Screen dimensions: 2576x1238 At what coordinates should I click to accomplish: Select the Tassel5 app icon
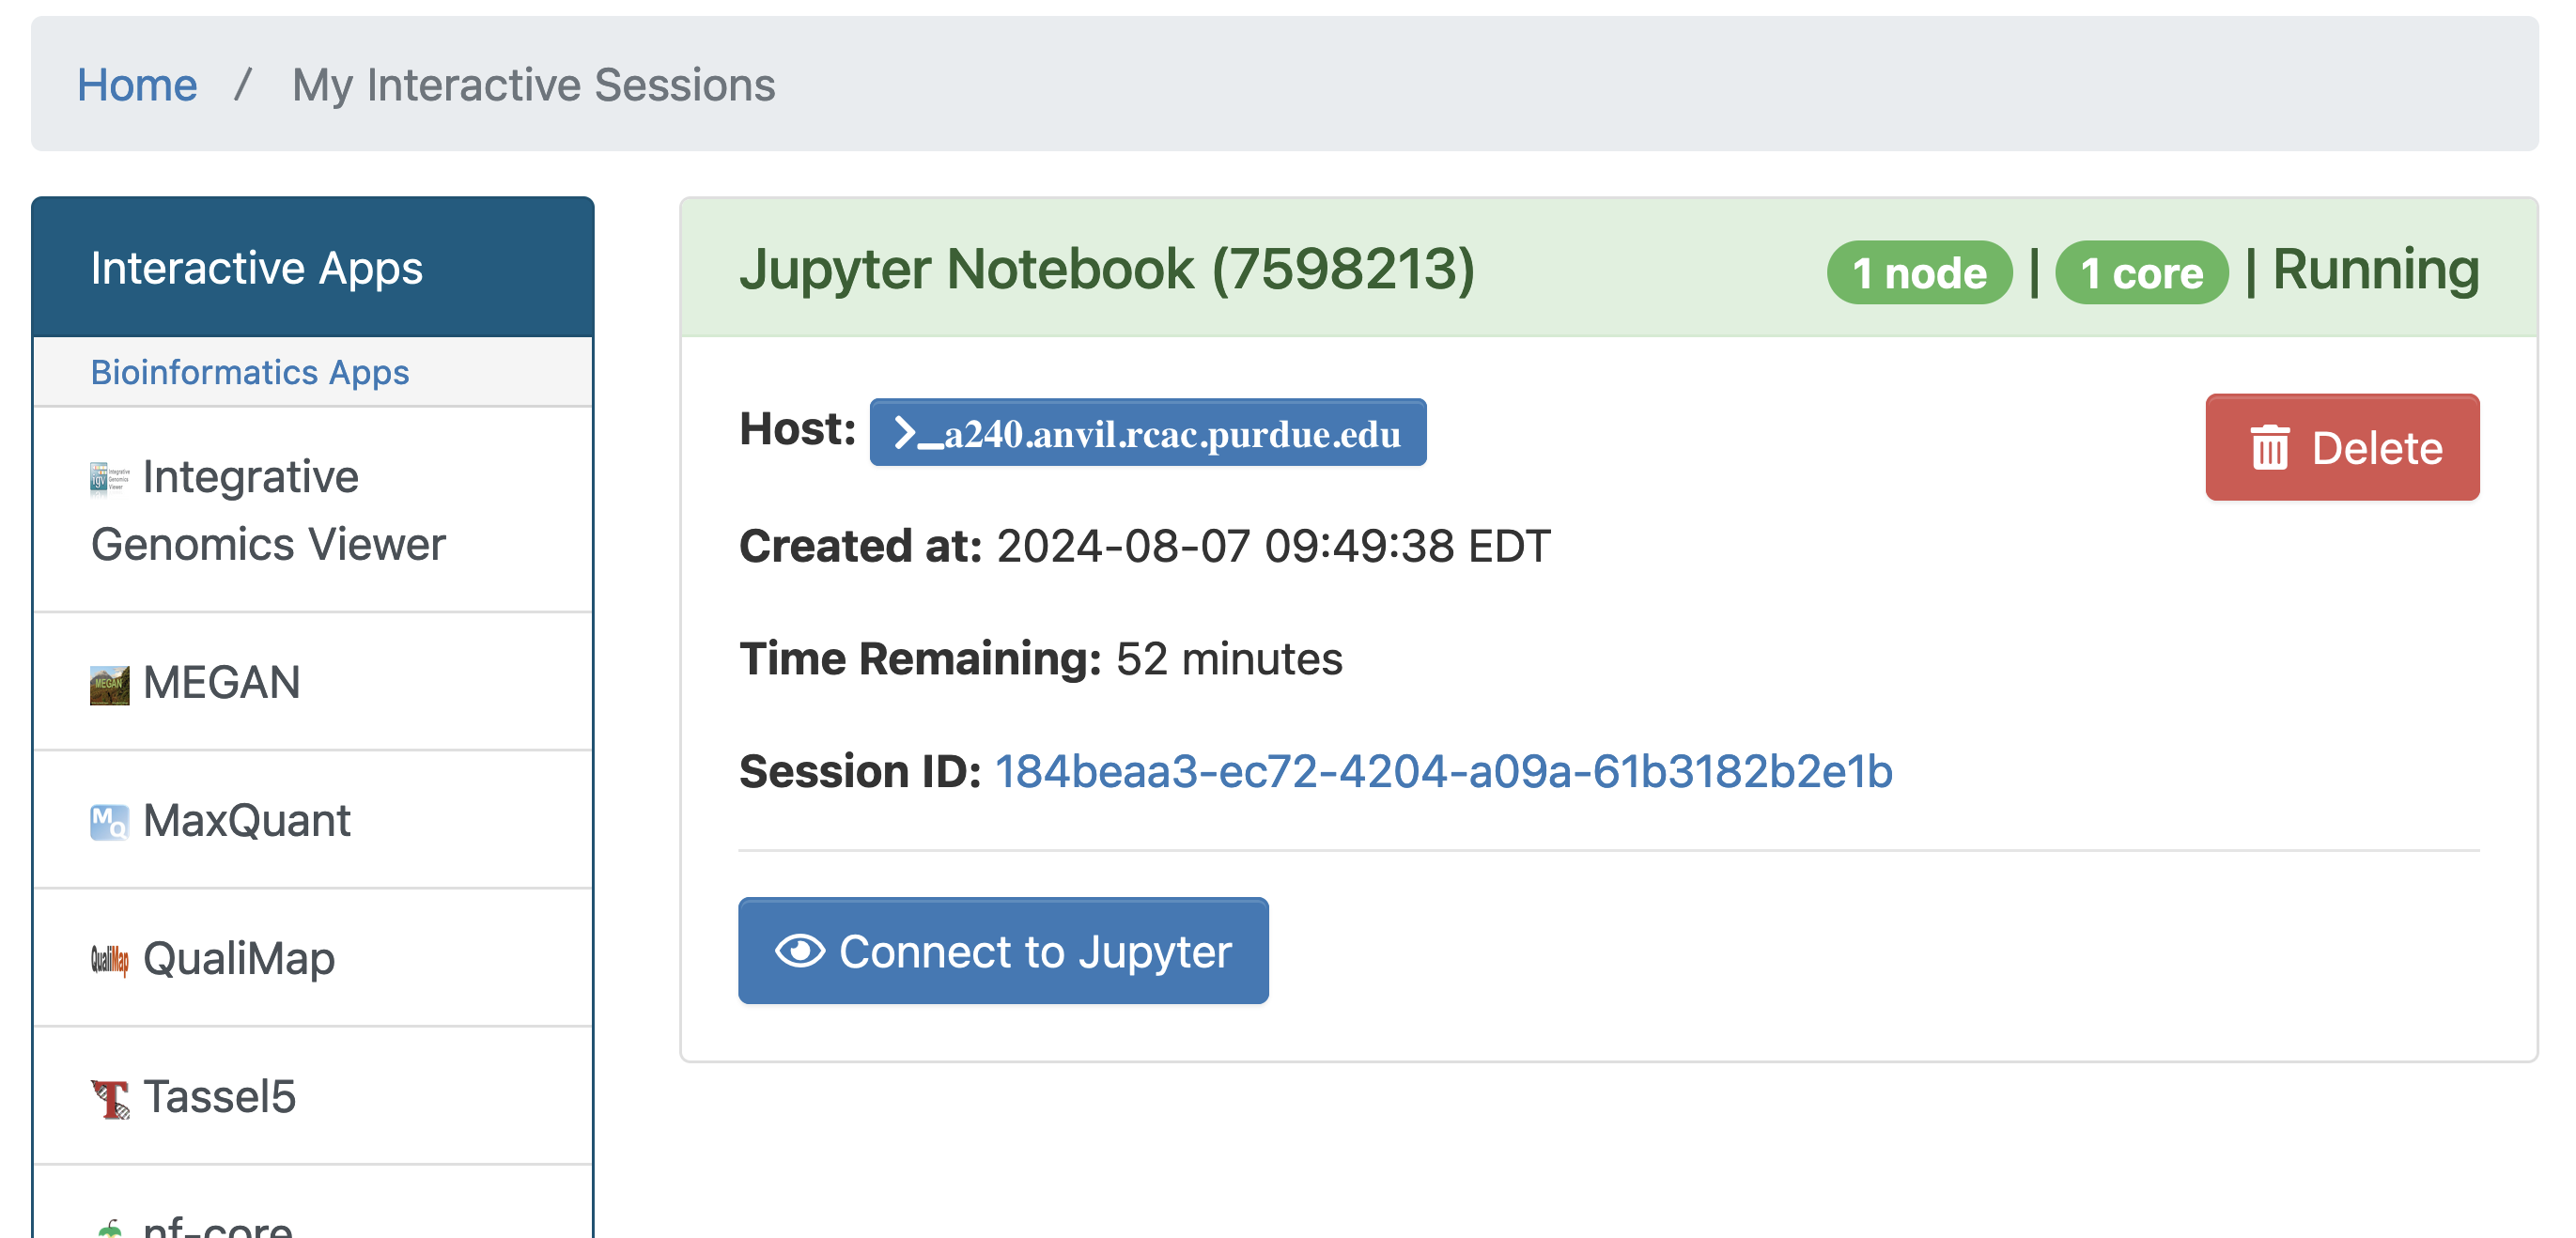pyautogui.click(x=108, y=1096)
